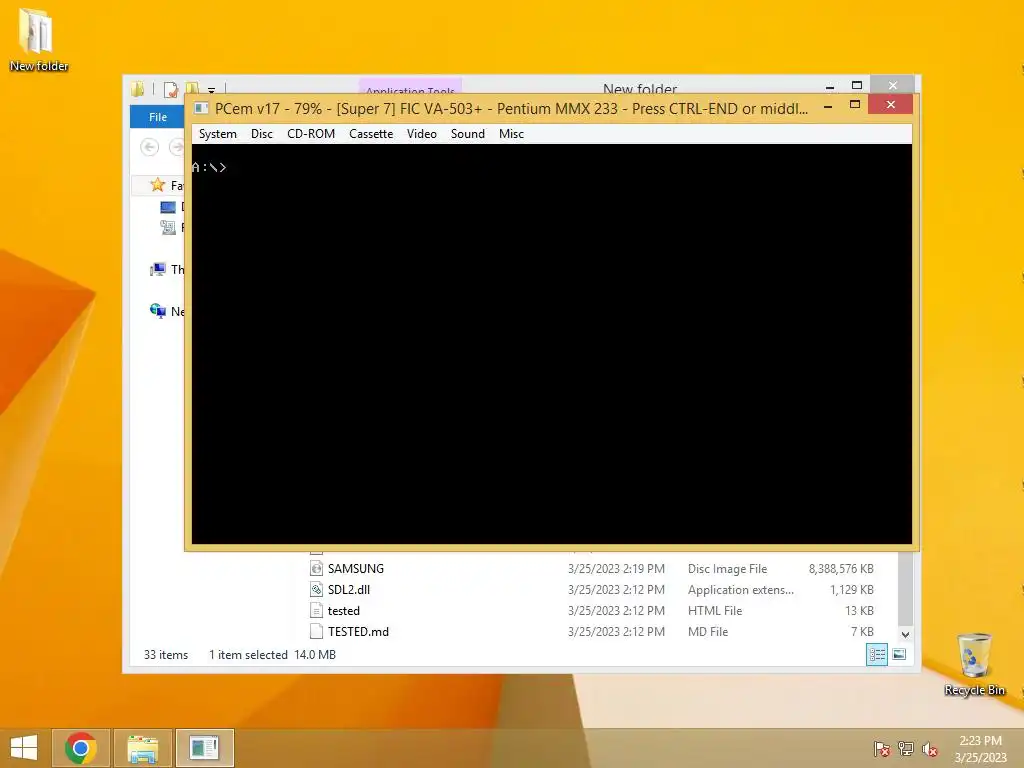This screenshot has width=1024, height=768.
Task: Open the Video menu
Action: click(x=421, y=134)
